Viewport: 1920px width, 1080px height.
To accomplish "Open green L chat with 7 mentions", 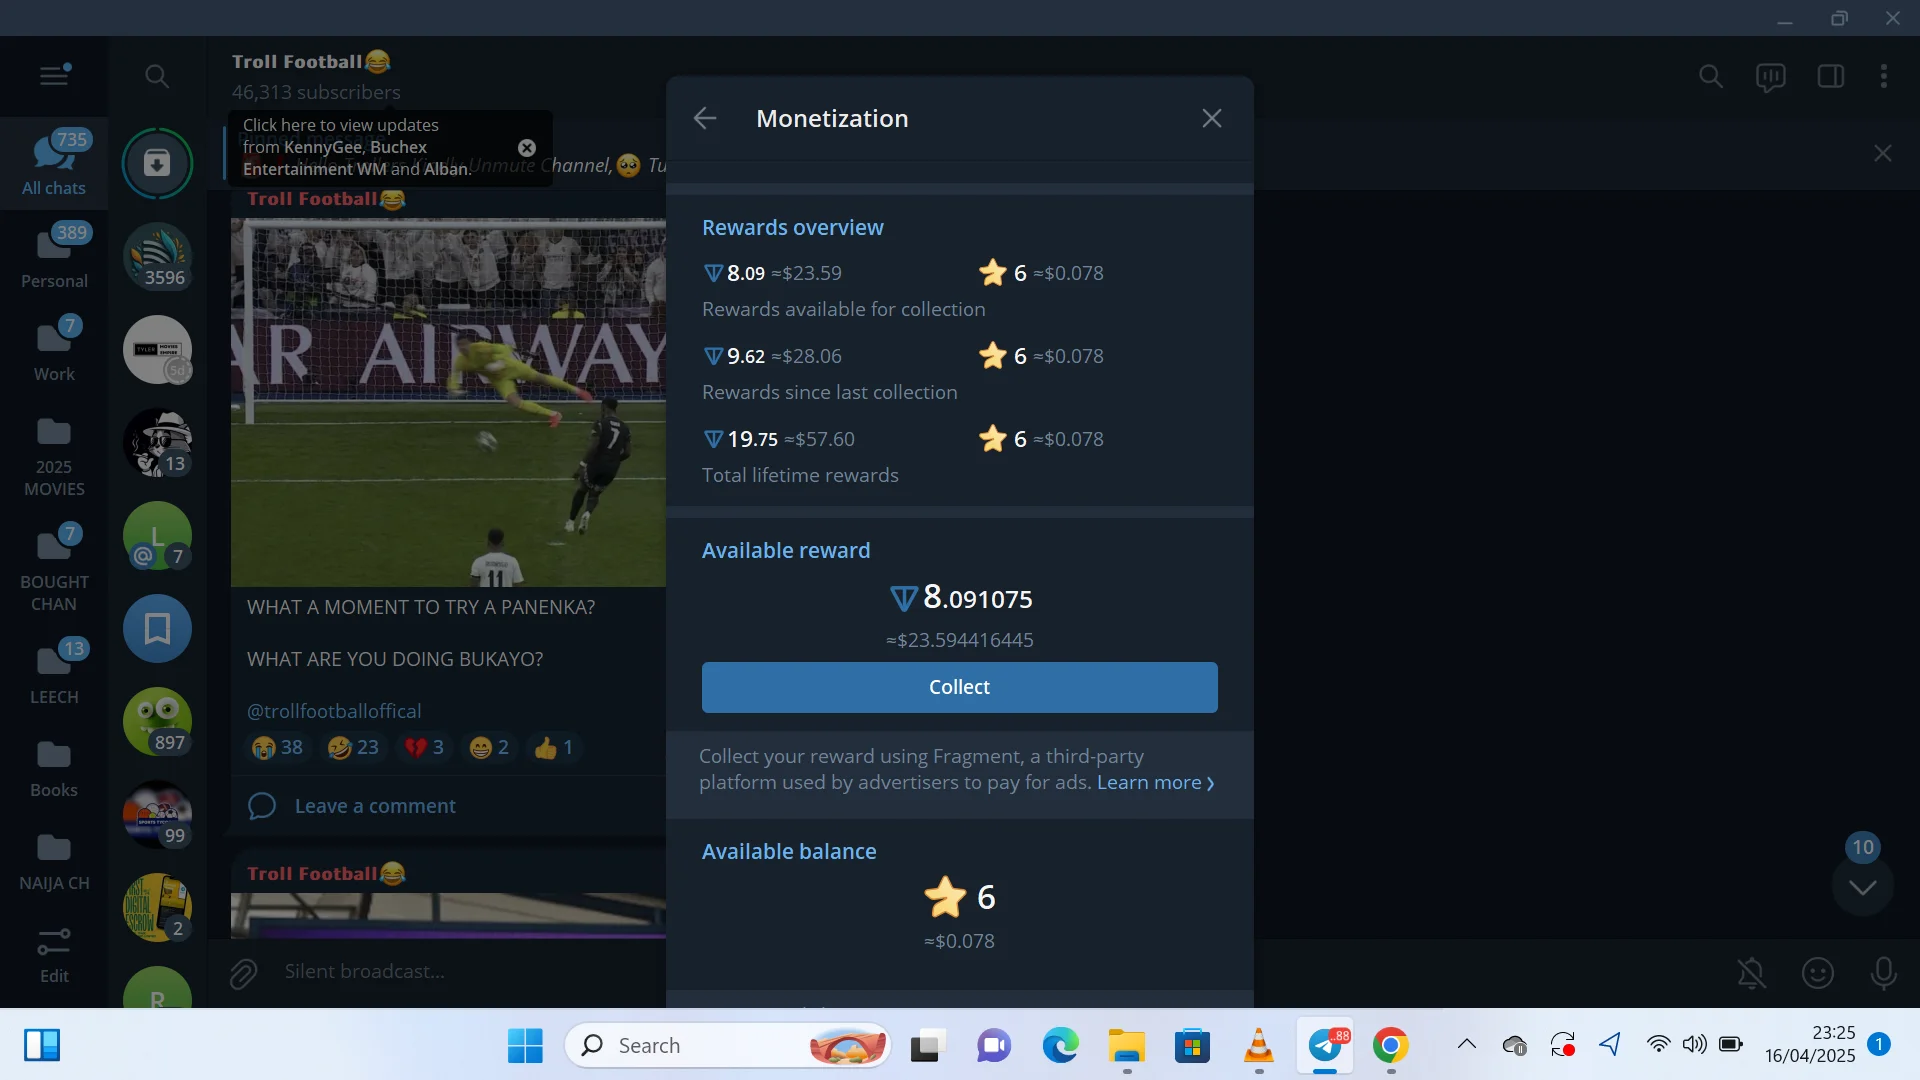I will click(157, 535).
